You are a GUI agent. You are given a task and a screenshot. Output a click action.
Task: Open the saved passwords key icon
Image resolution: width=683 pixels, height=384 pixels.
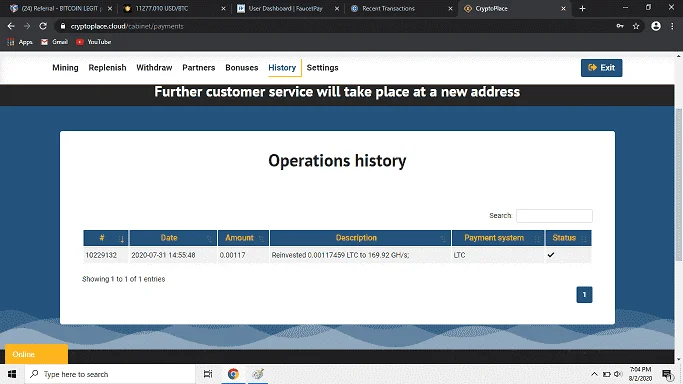(x=620, y=26)
